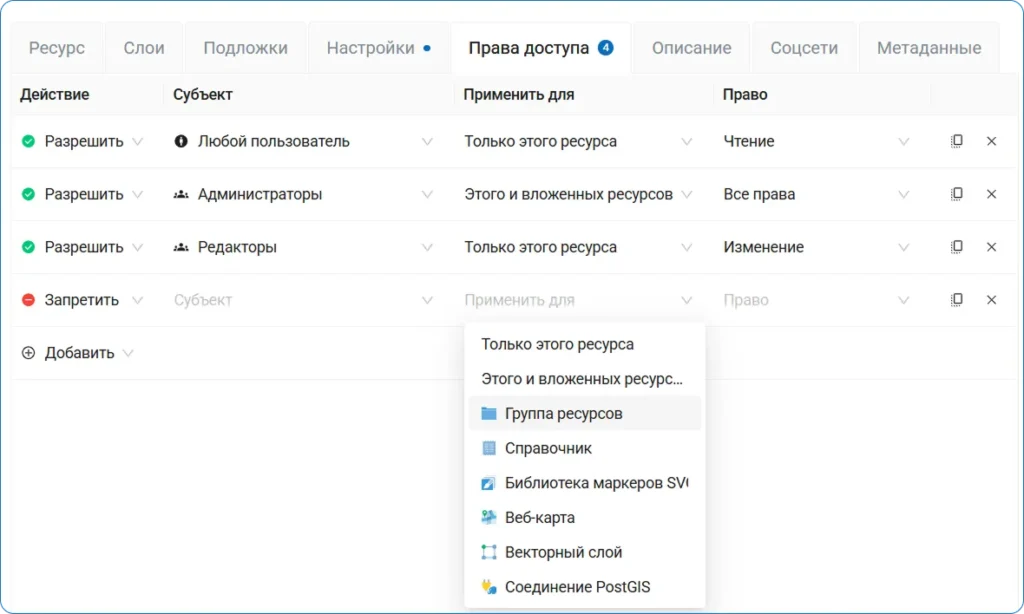Remove the Редакторы rule with its X button
This screenshot has width=1024, height=614.
(x=991, y=247)
